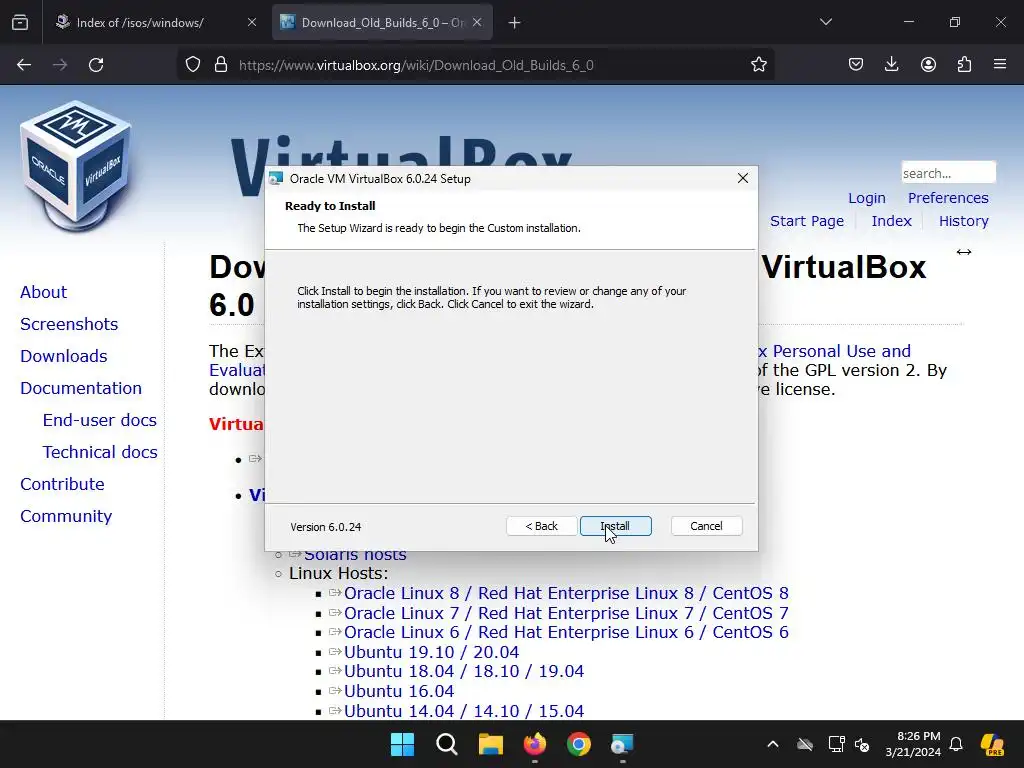This screenshot has width=1024, height=768.
Task: Open Downloads in the sidebar
Action: pos(63,356)
